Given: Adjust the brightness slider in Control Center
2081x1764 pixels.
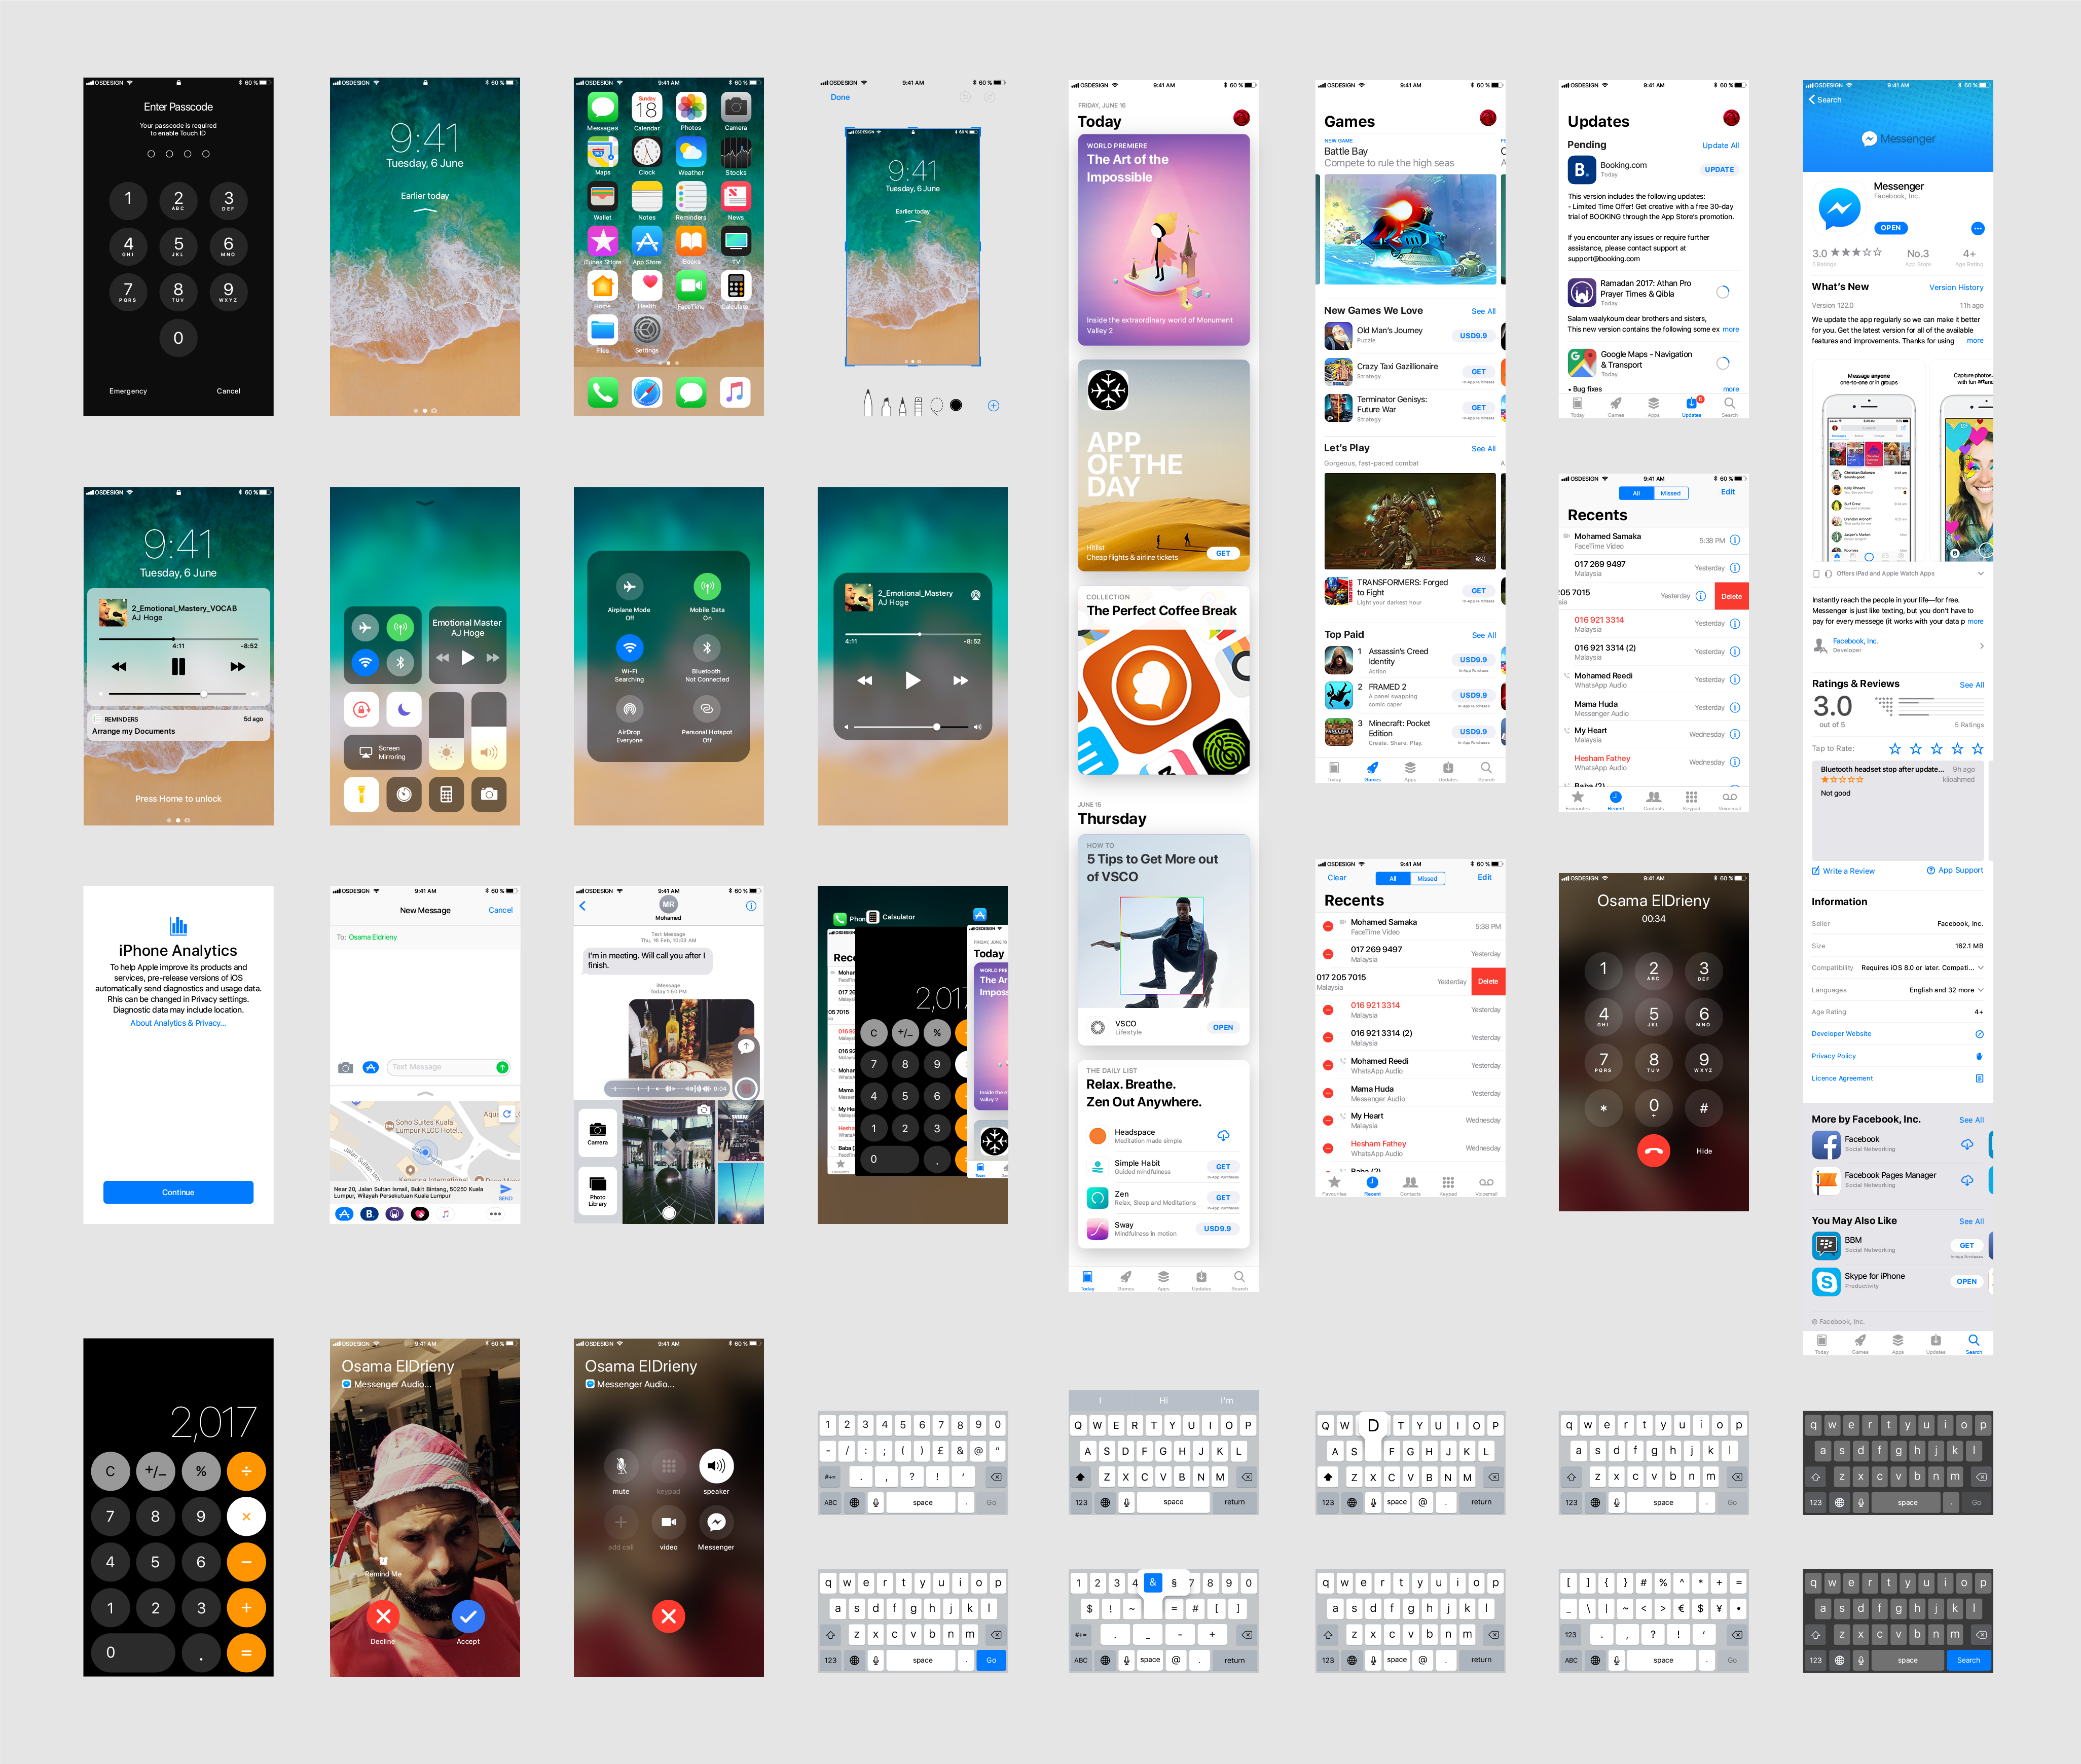Looking at the screenshot, I should (x=446, y=731).
